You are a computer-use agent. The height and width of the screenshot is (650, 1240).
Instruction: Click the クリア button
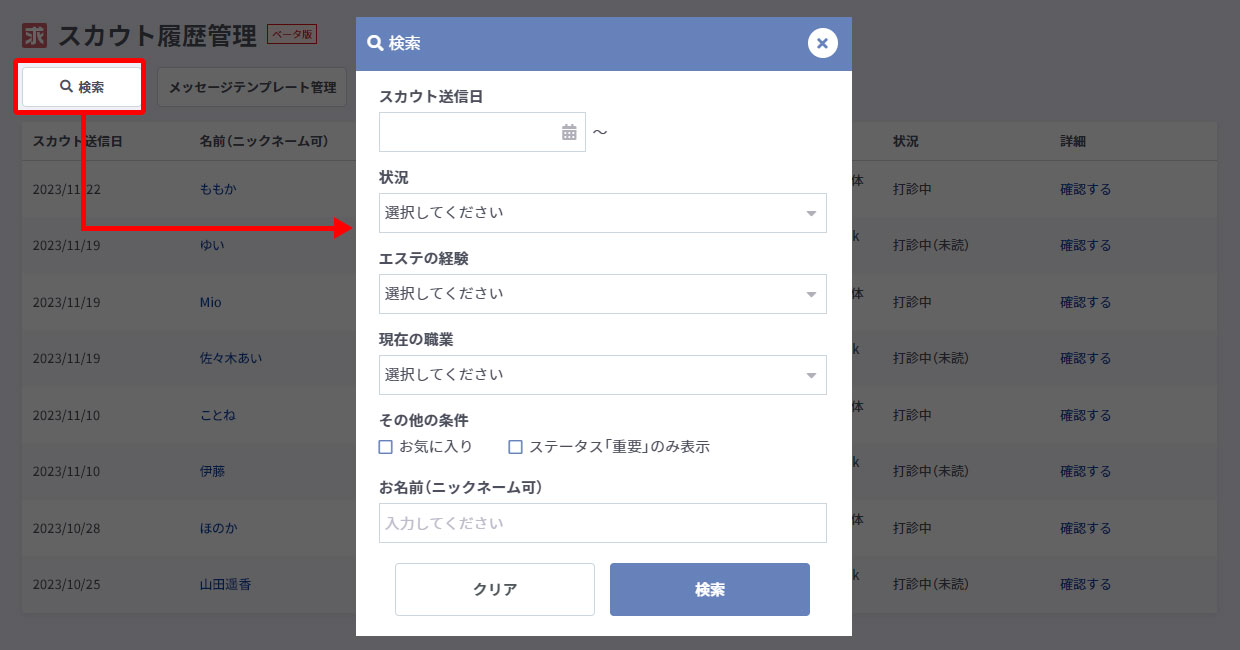[x=495, y=589]
